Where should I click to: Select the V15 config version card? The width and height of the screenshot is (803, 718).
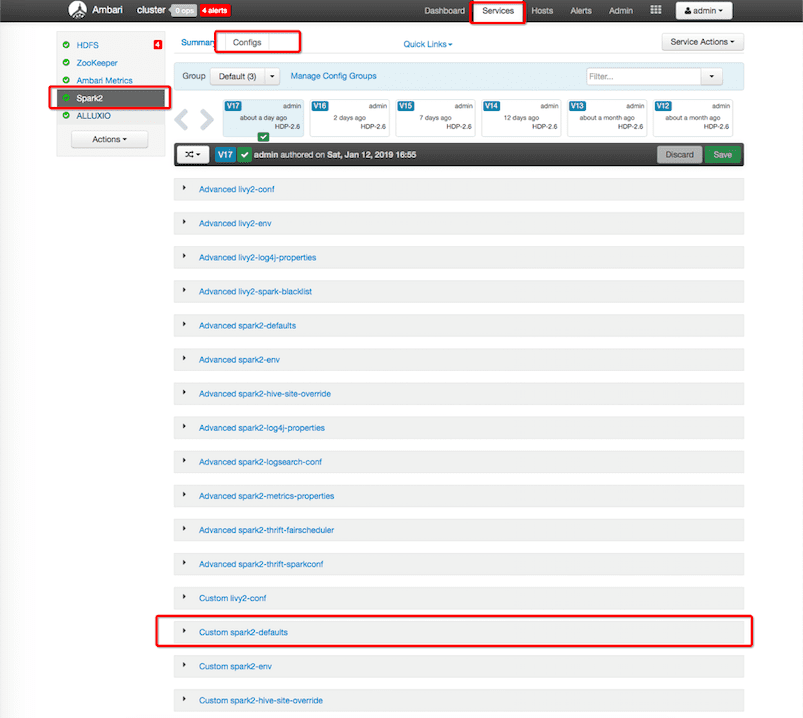coord(435,117)
